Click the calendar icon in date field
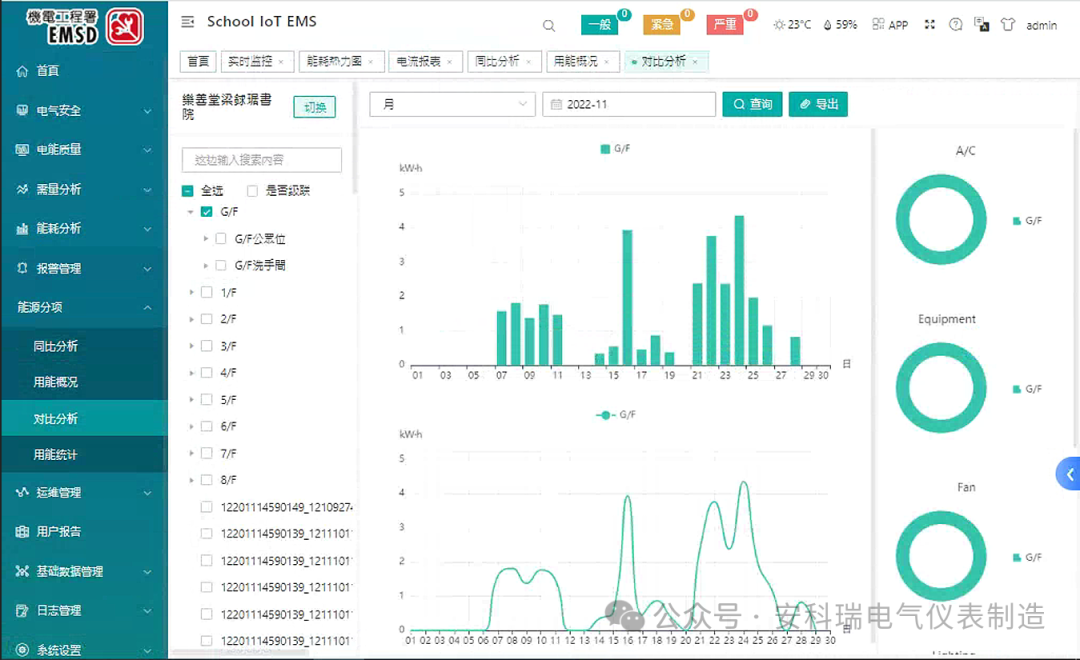1080x660 pixels. [557, 105]
